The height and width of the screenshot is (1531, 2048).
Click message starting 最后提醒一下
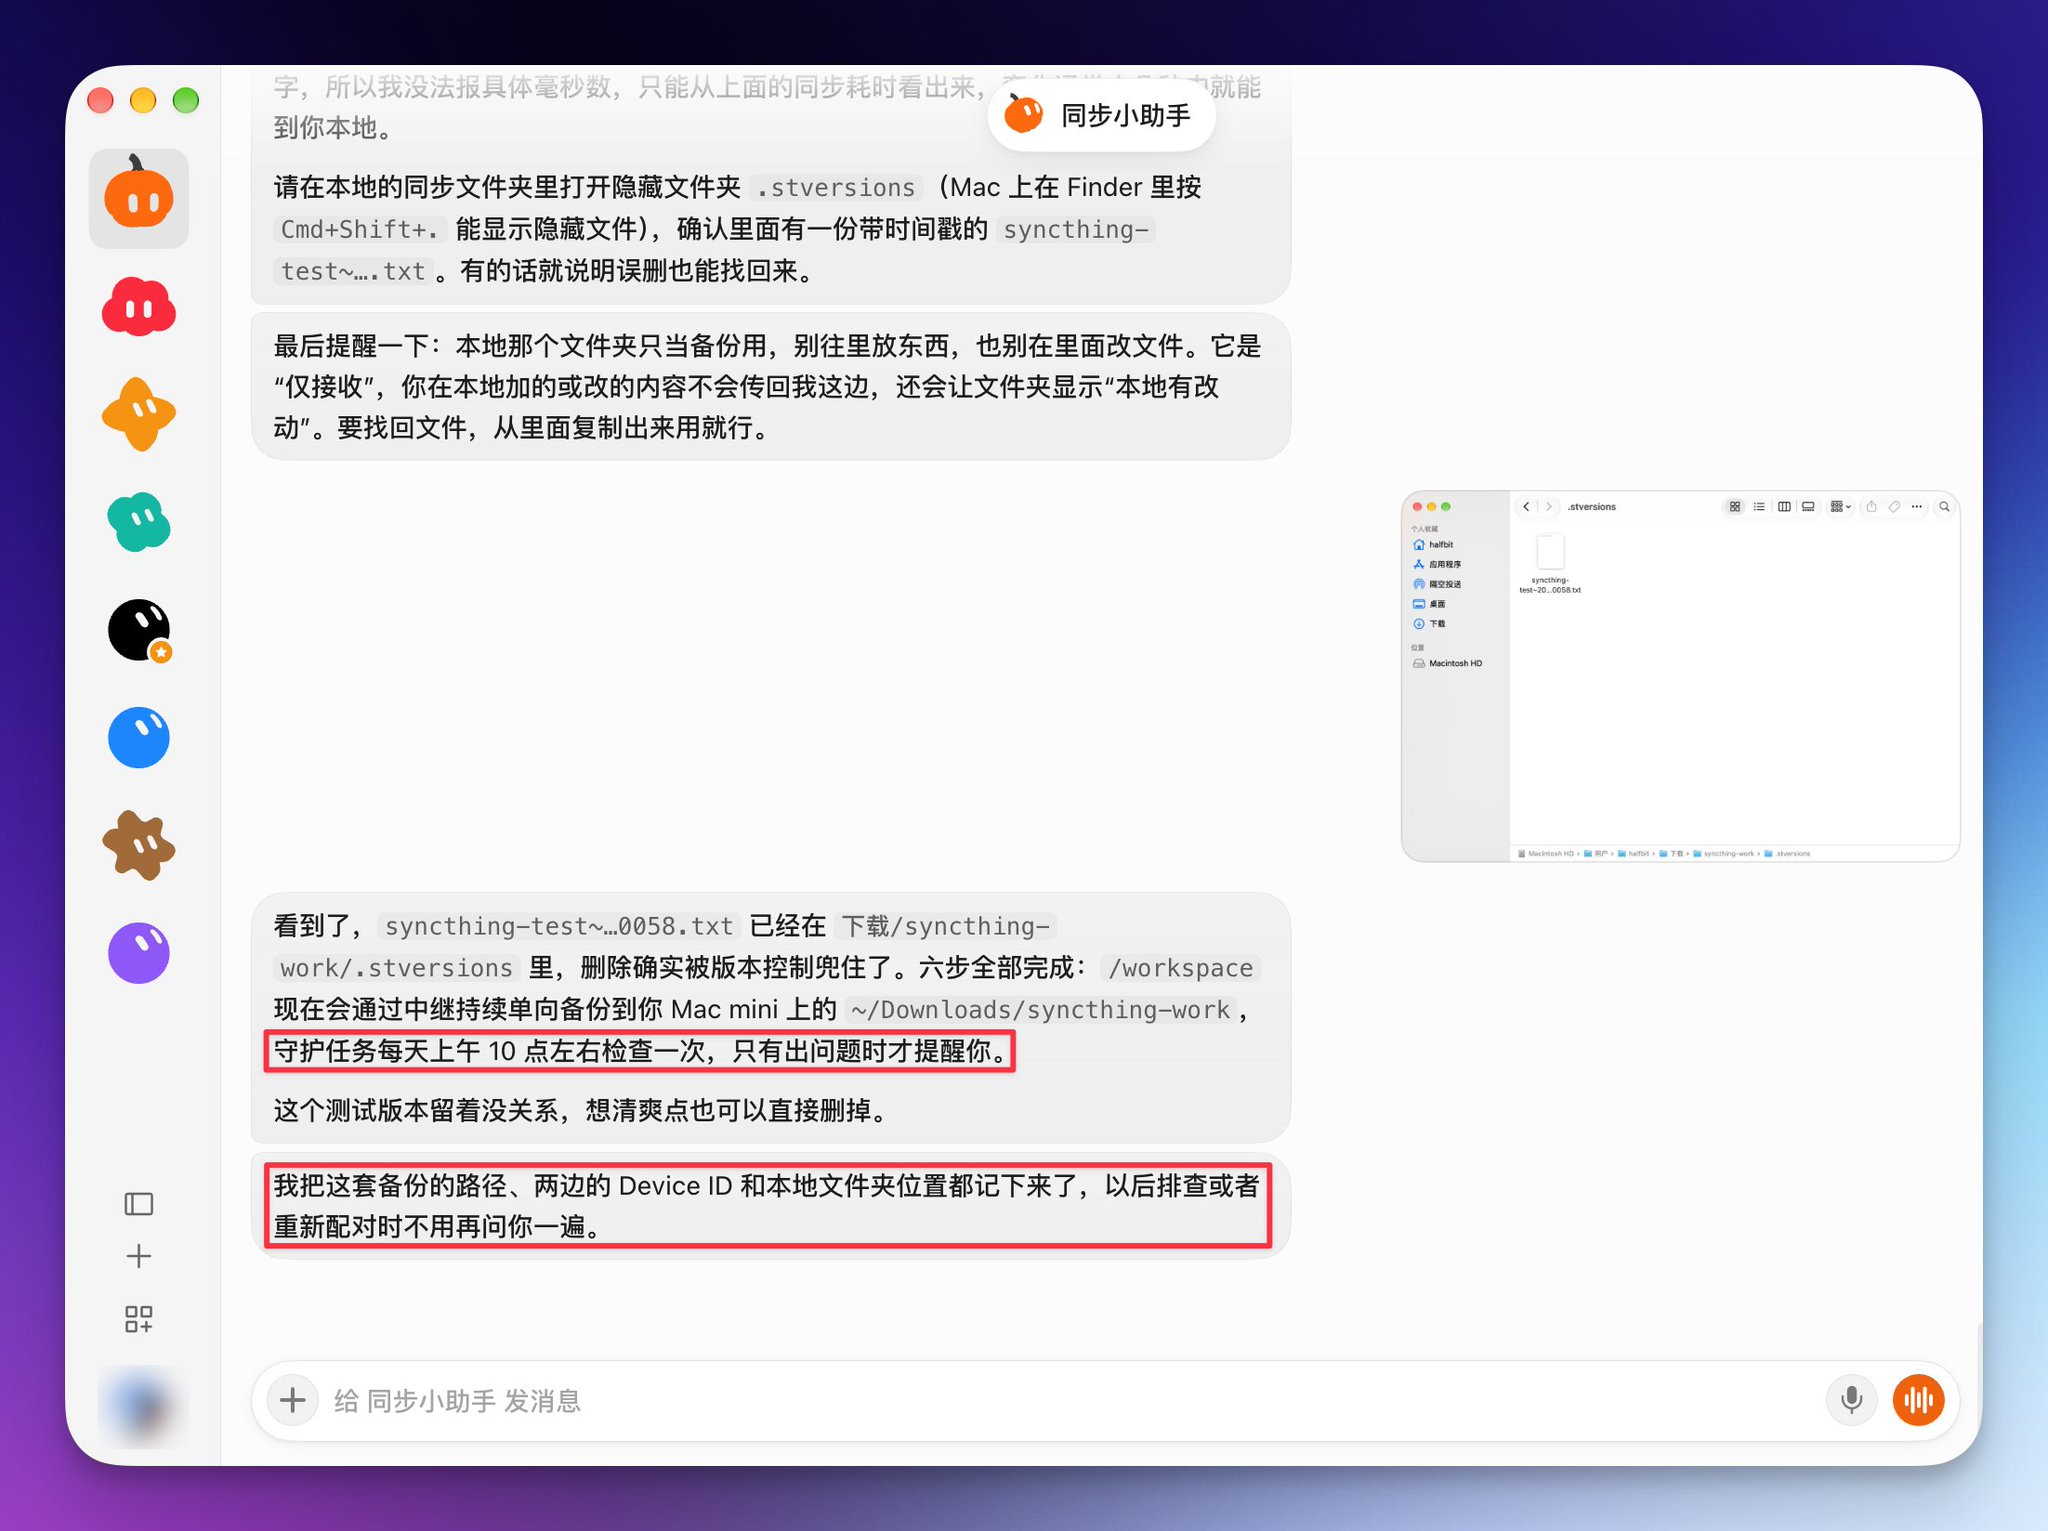pyautogui.click(x=770, y=387)
